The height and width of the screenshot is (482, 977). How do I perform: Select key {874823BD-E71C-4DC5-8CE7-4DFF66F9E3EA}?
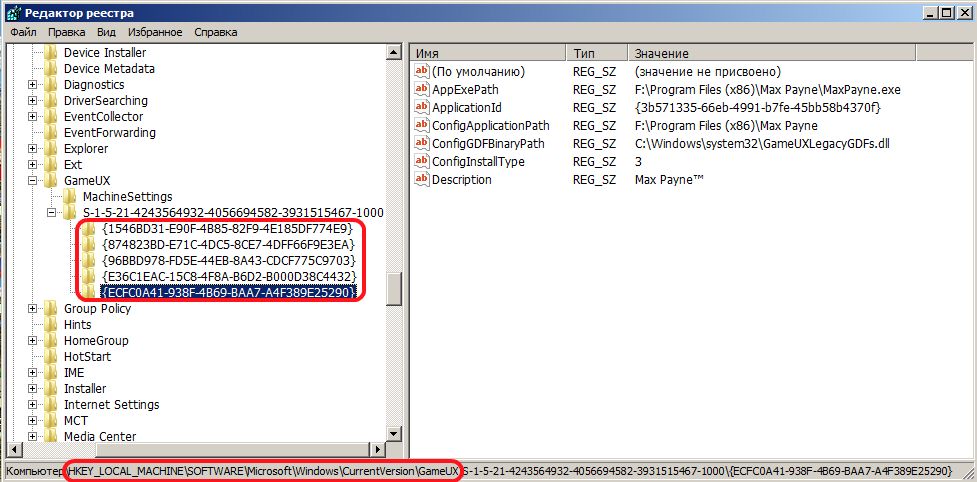pyautogui.click(x=228, y=245)
